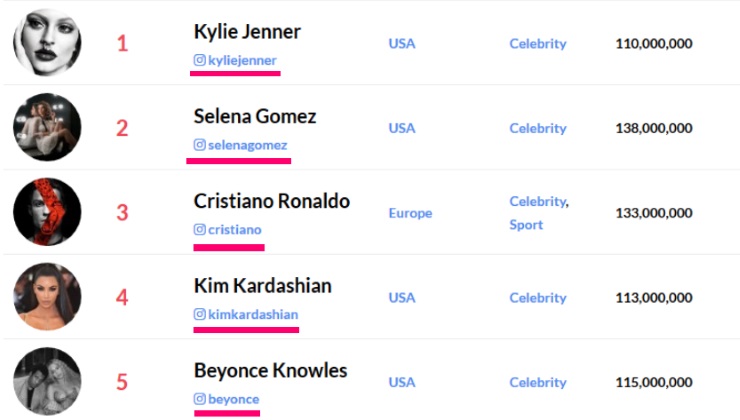Open Selena Gomez's profile photo

(x=47, y=127)
